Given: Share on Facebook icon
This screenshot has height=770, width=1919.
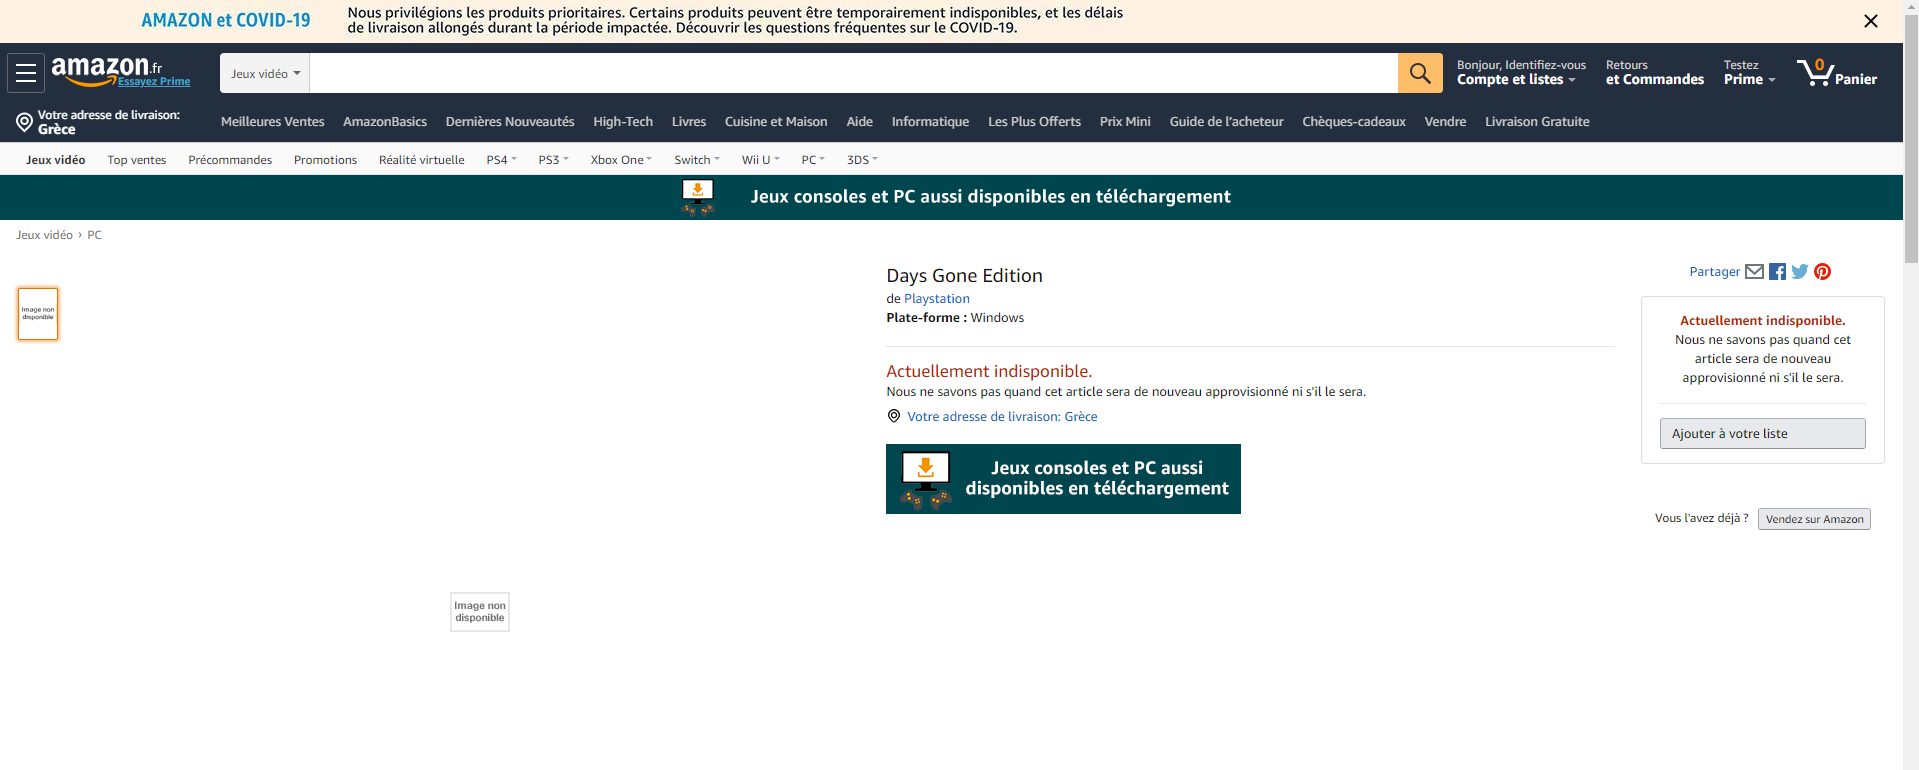Looking at the screenshot, I should tap(1777, 271).
